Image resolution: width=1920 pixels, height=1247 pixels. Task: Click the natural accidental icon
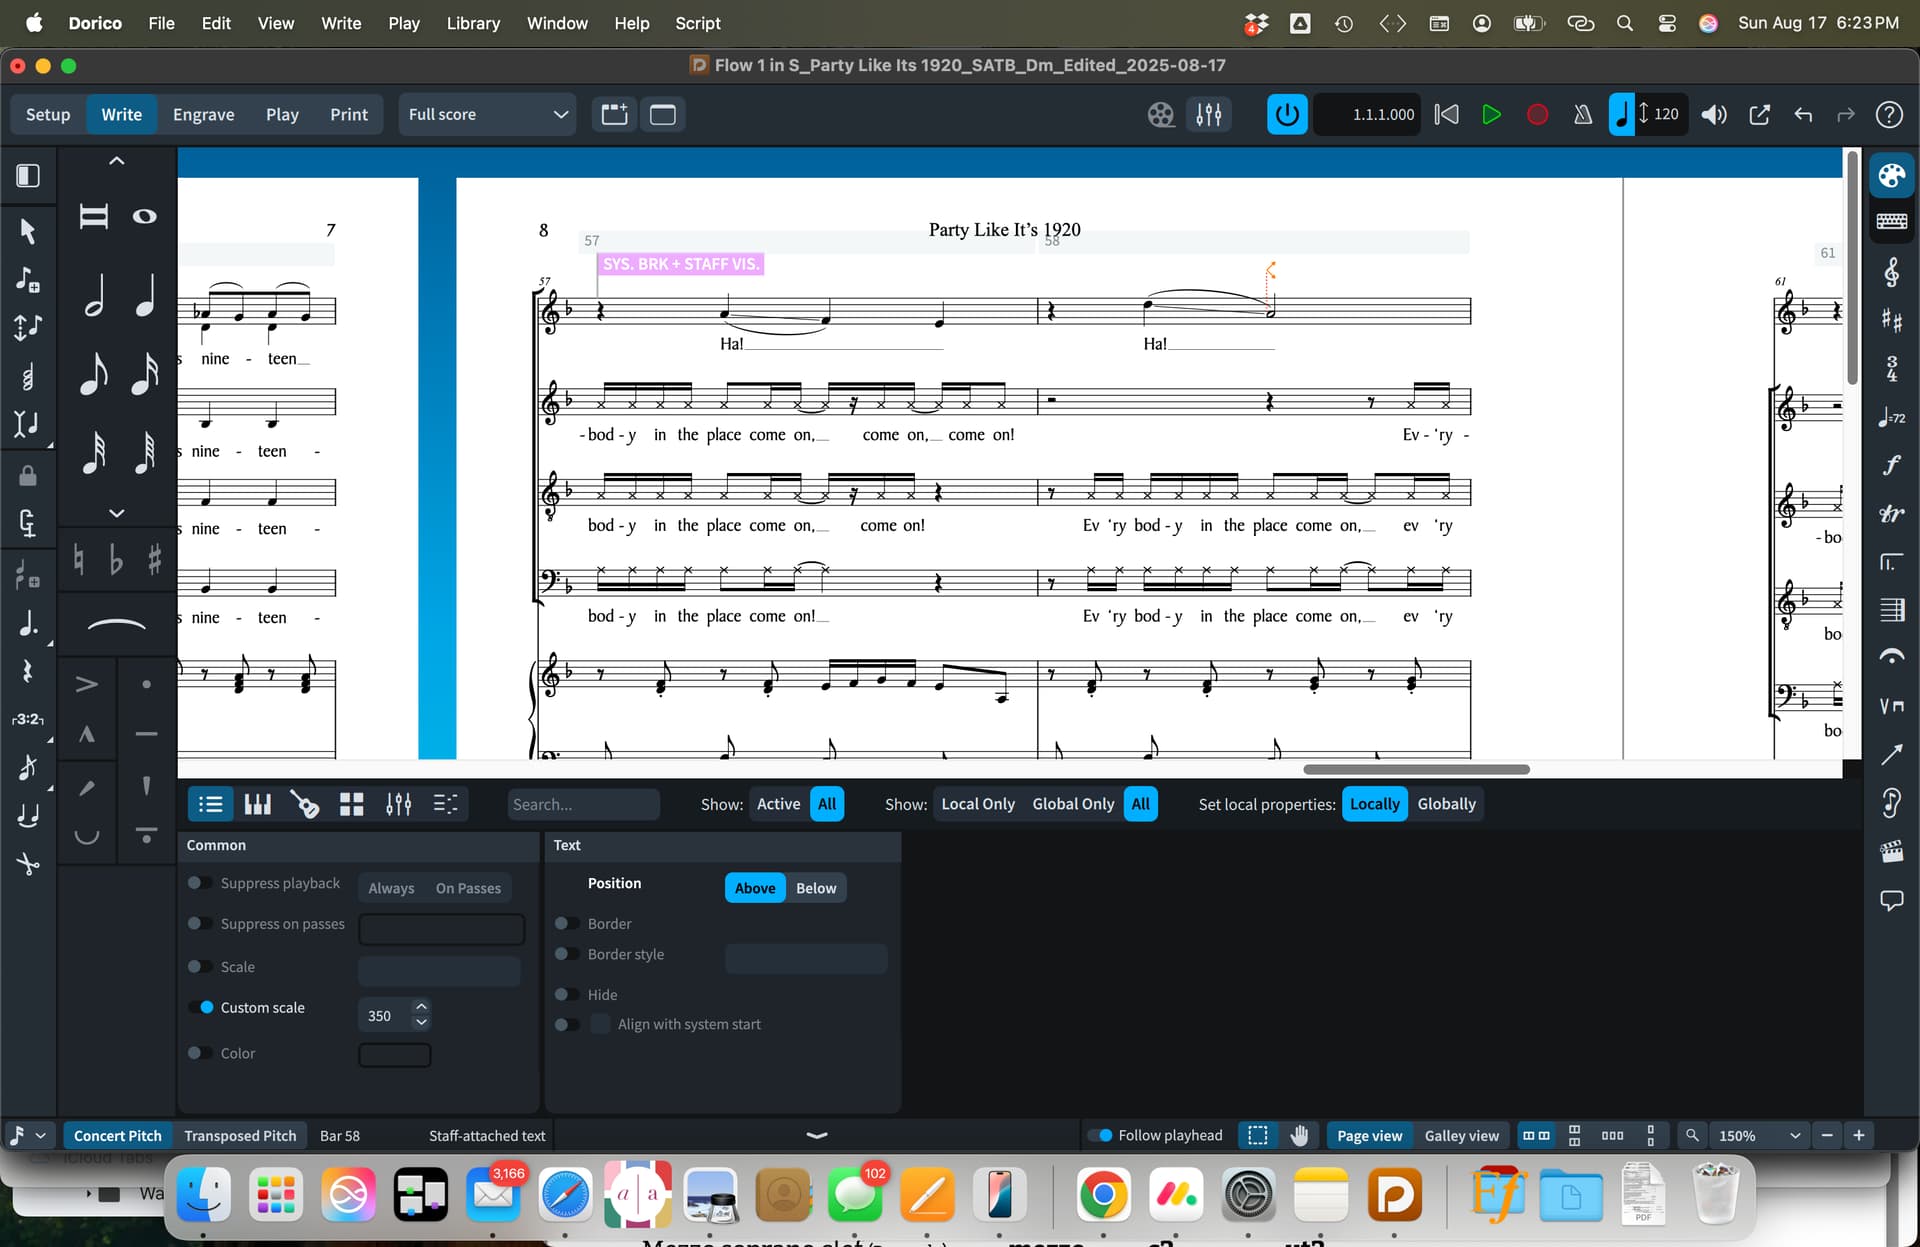tap(78, 560)
